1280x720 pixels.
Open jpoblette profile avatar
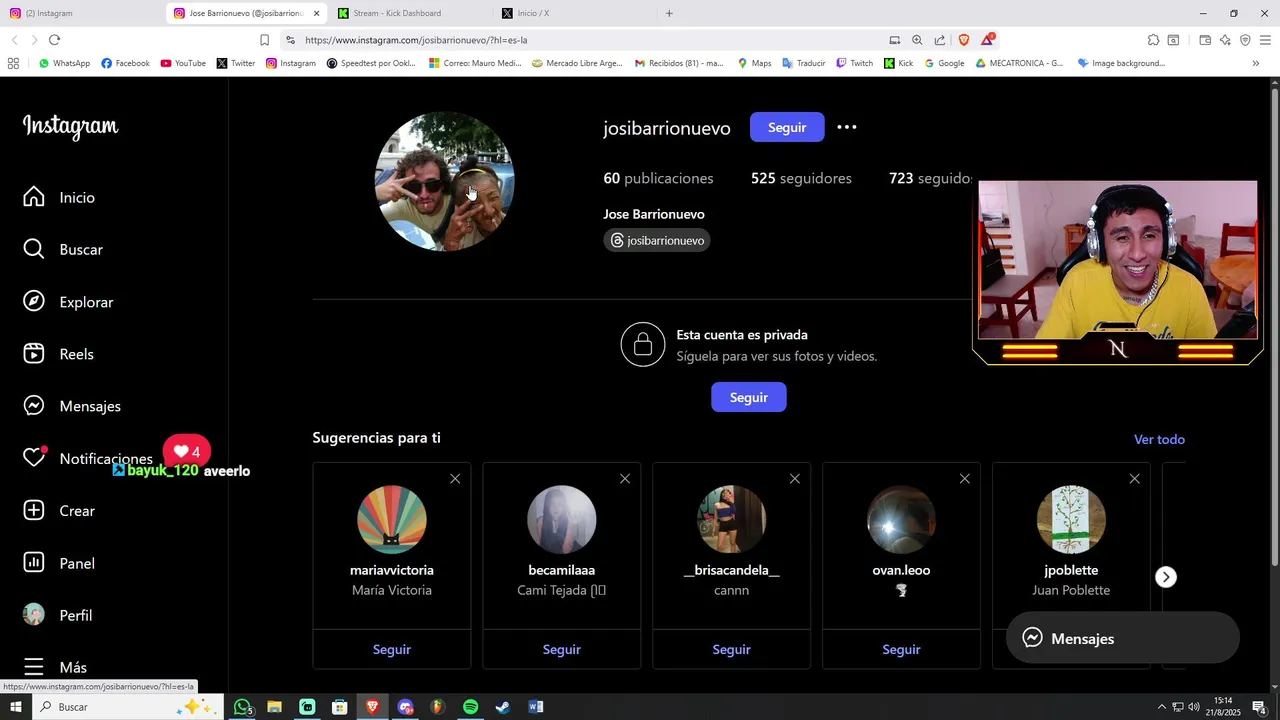(x=1071, y=519)
